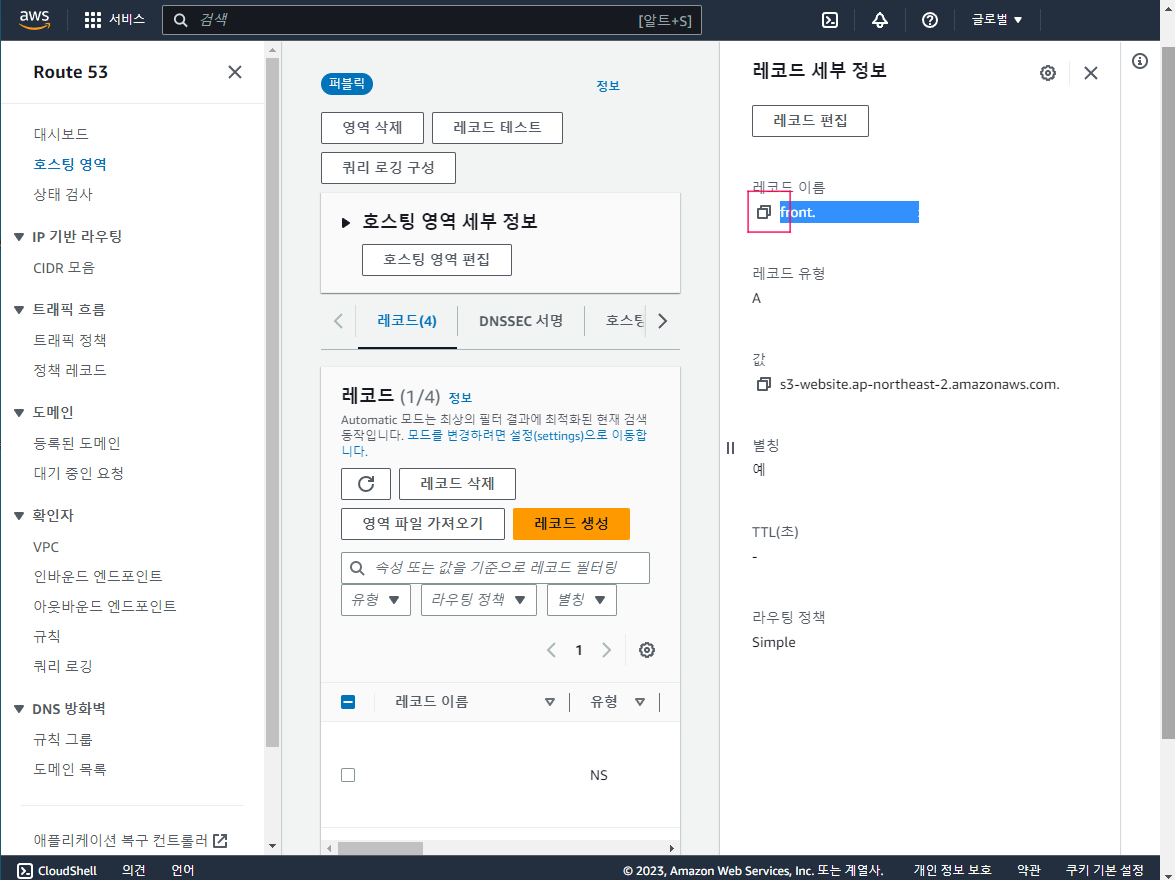
Task: Open 쿠키 기본 설정 in the footer
Action: click(x=1105, y=870)
